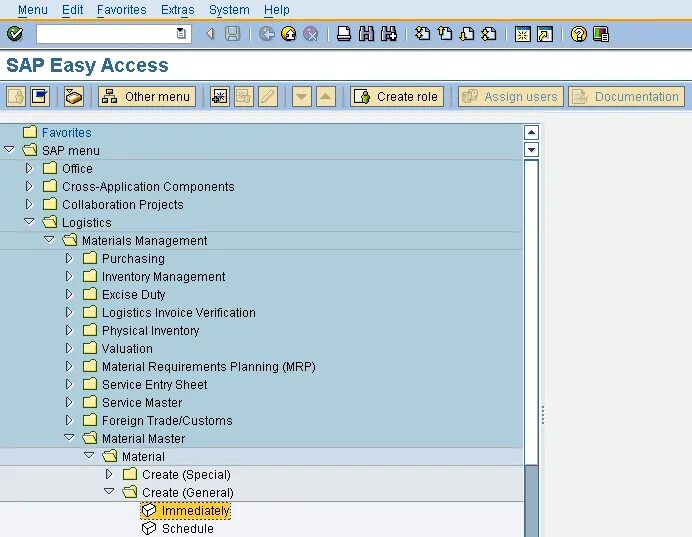Click the Documentation button
Viewport: 692px width, 537px height.
coord(627,97)
